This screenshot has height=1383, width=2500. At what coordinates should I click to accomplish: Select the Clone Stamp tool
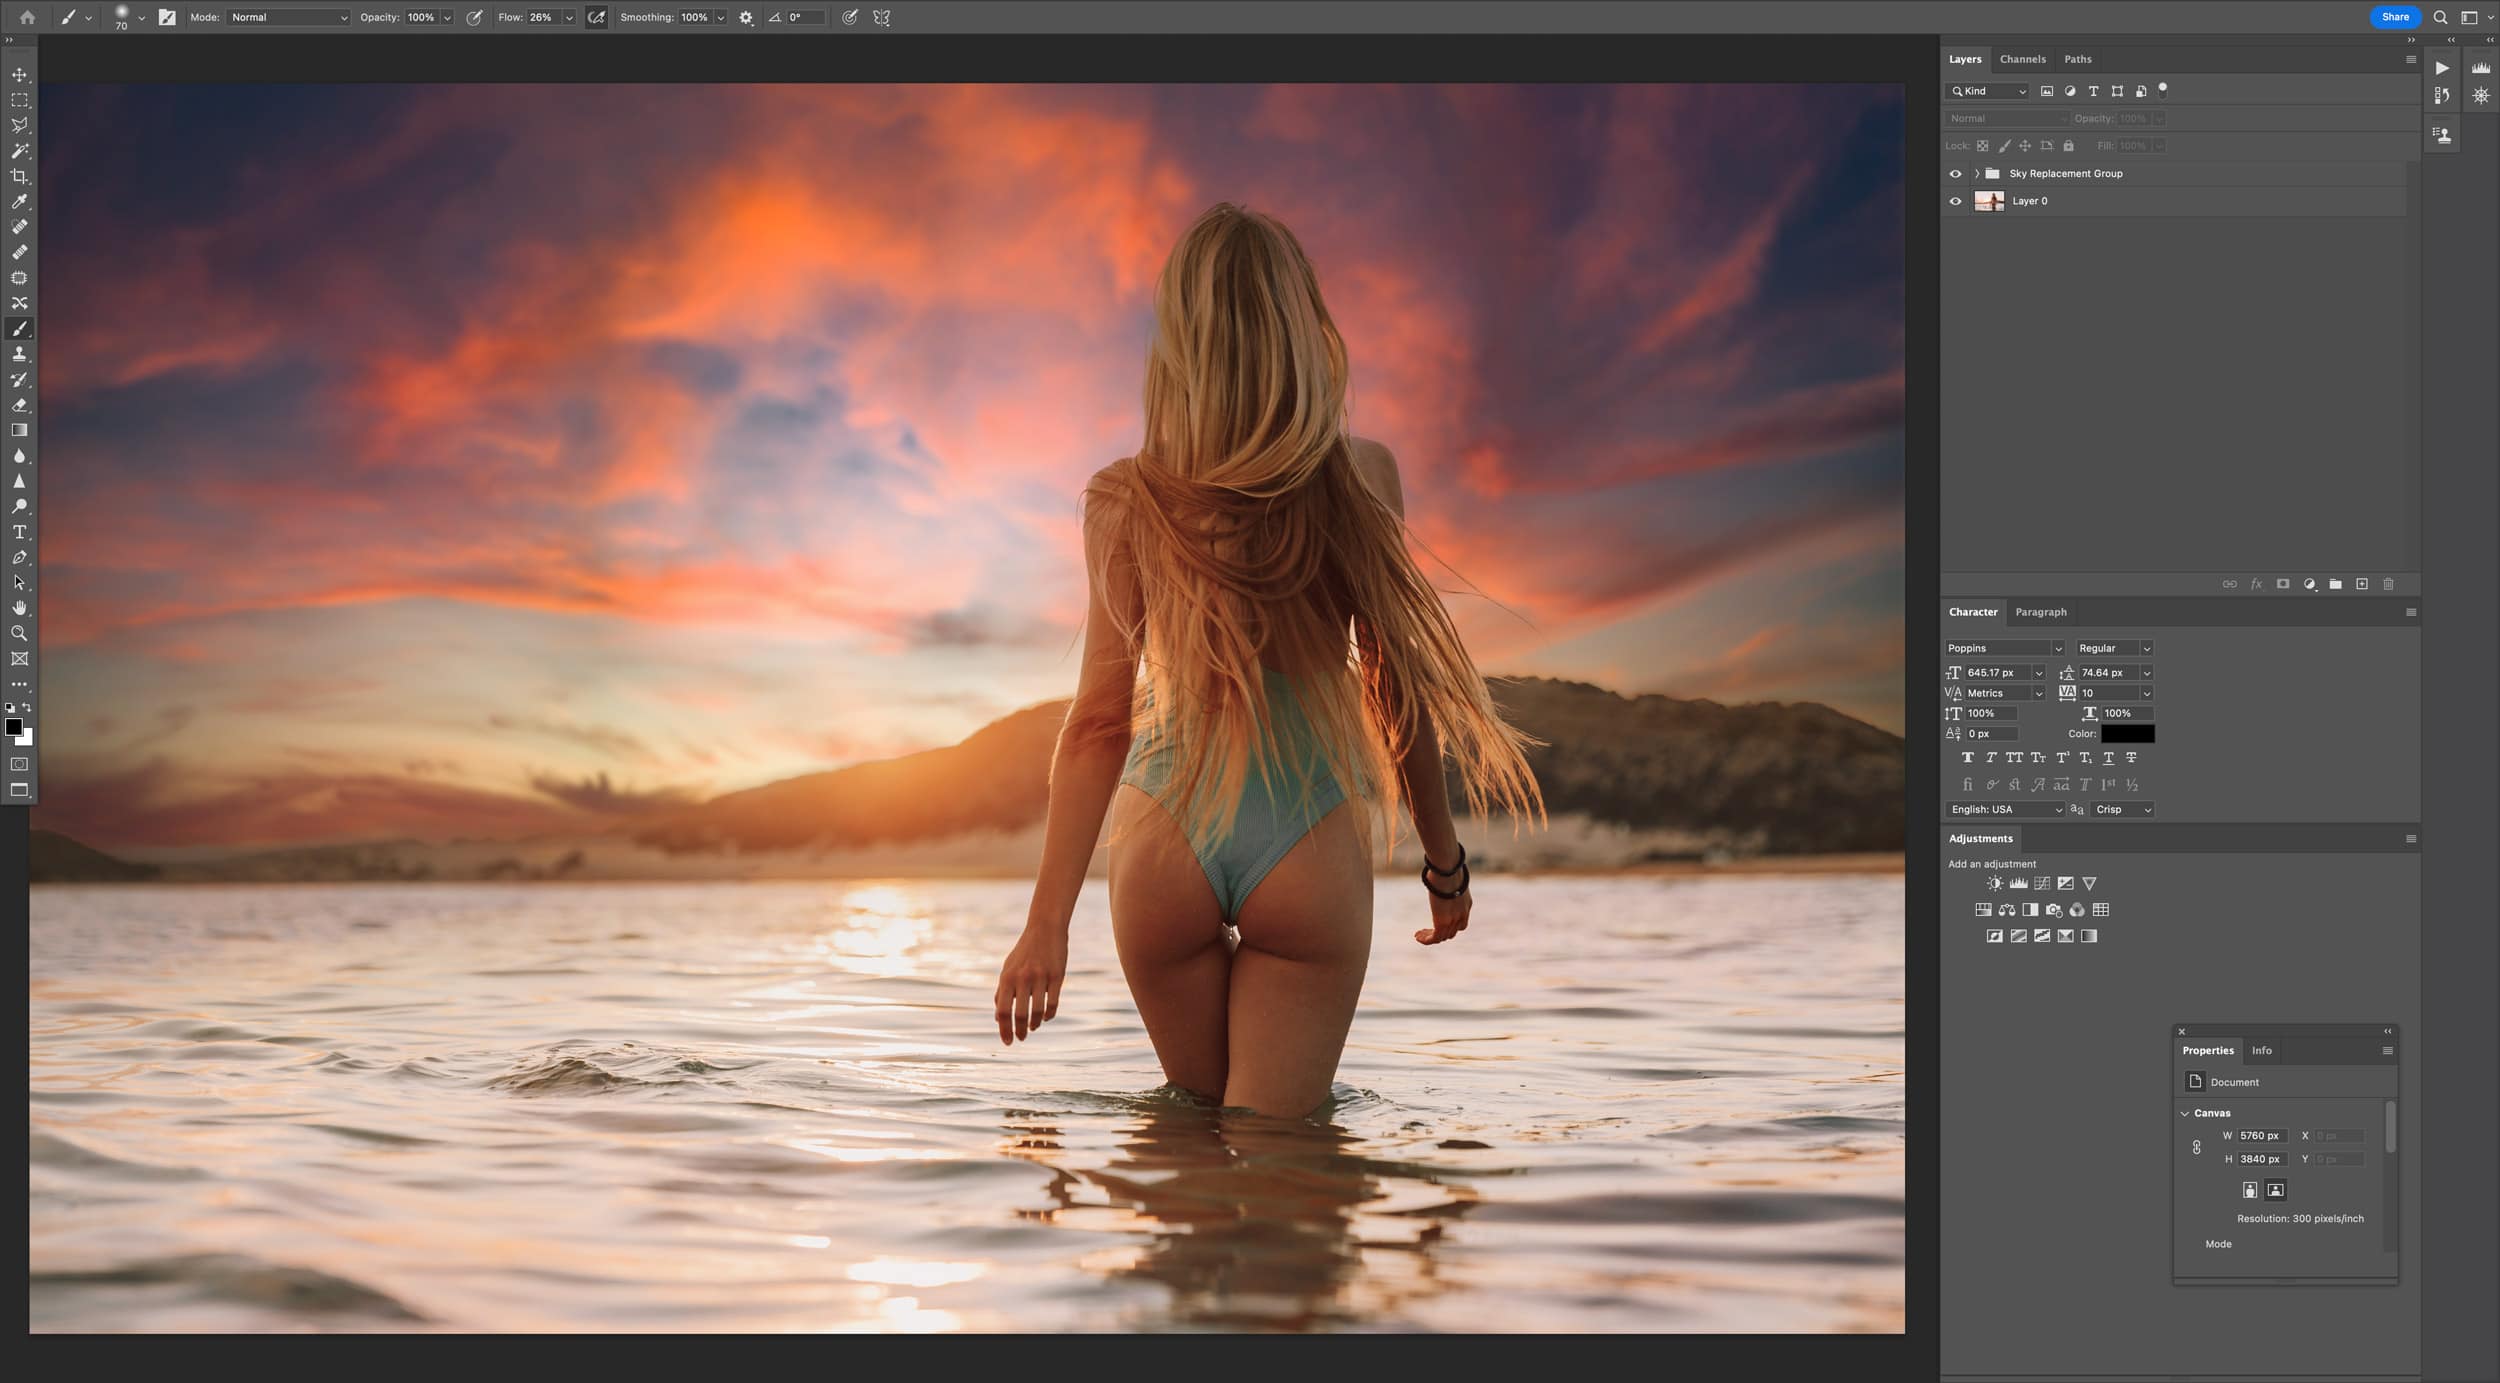(19, 354)
